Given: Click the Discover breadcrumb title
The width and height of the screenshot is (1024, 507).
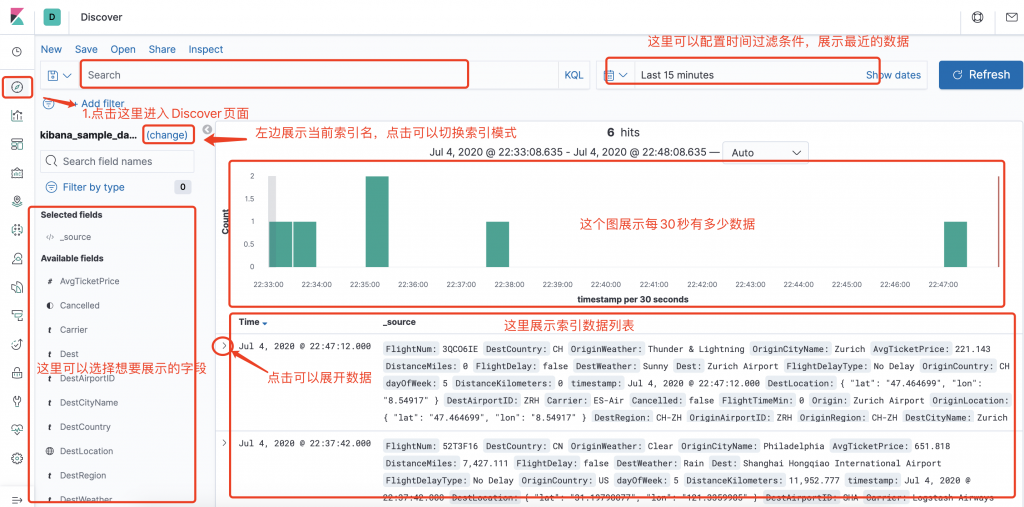Looking at the screenshot, I should 101,17.
